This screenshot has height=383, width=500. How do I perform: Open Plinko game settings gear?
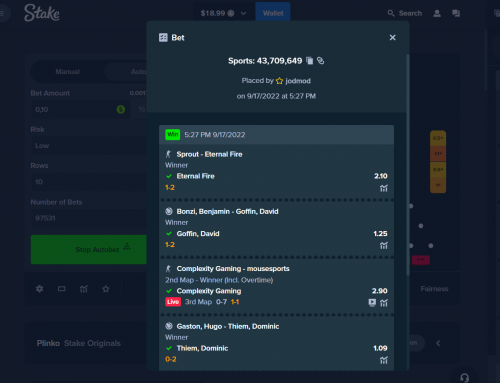[39, 289]
